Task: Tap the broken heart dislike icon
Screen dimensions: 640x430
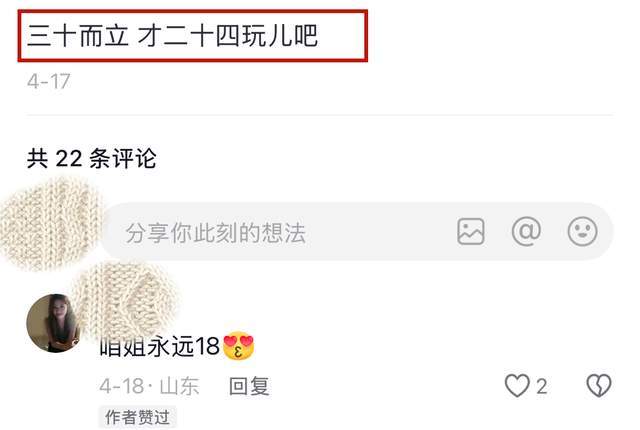Action: click(599, 386)
